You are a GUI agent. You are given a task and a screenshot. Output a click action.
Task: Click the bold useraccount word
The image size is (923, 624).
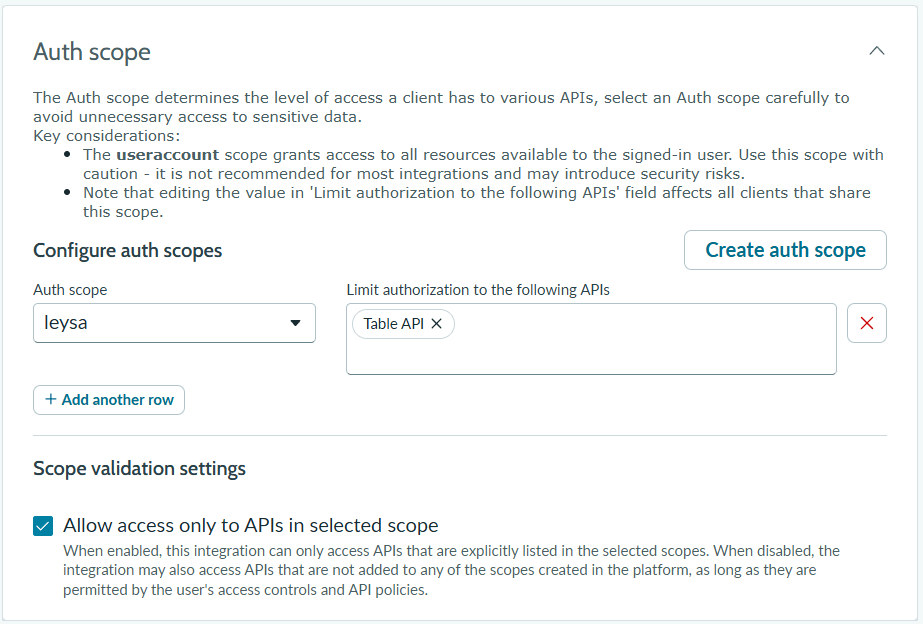click(168, 155)
